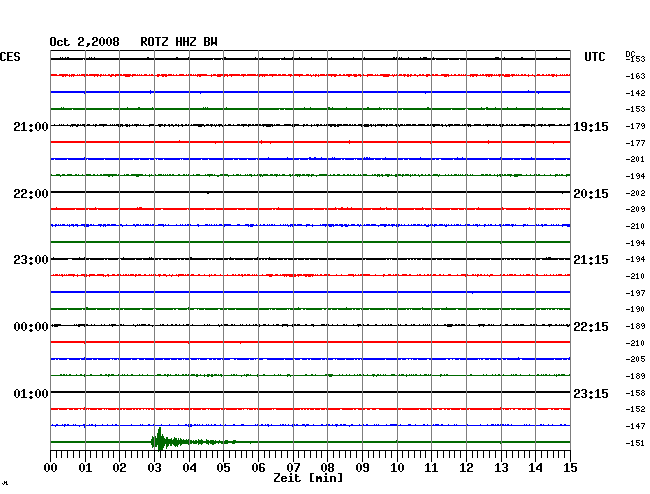The height and width of the screenshot is (494, 650).
Task: Select the DC offset value "-197"
Action: tap(635, 293)
